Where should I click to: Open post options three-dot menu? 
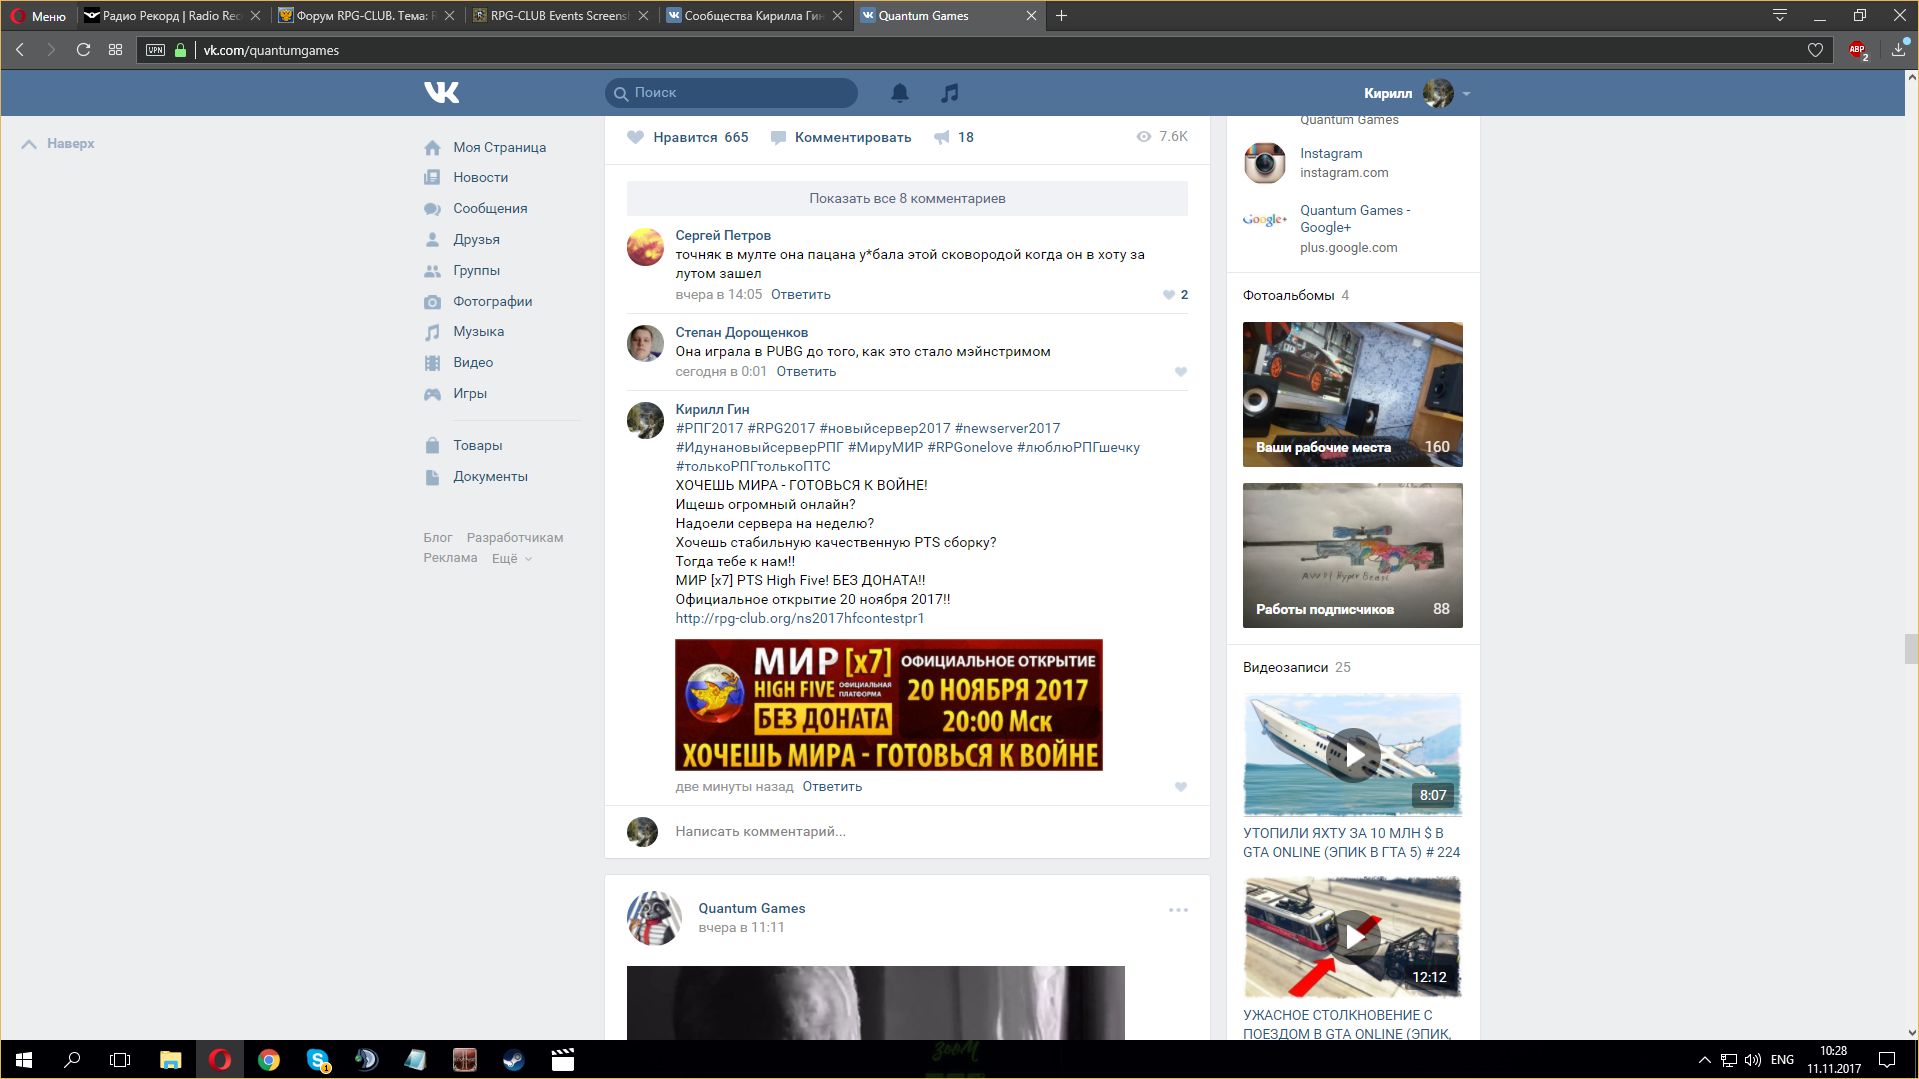(x=1178, y=910)
